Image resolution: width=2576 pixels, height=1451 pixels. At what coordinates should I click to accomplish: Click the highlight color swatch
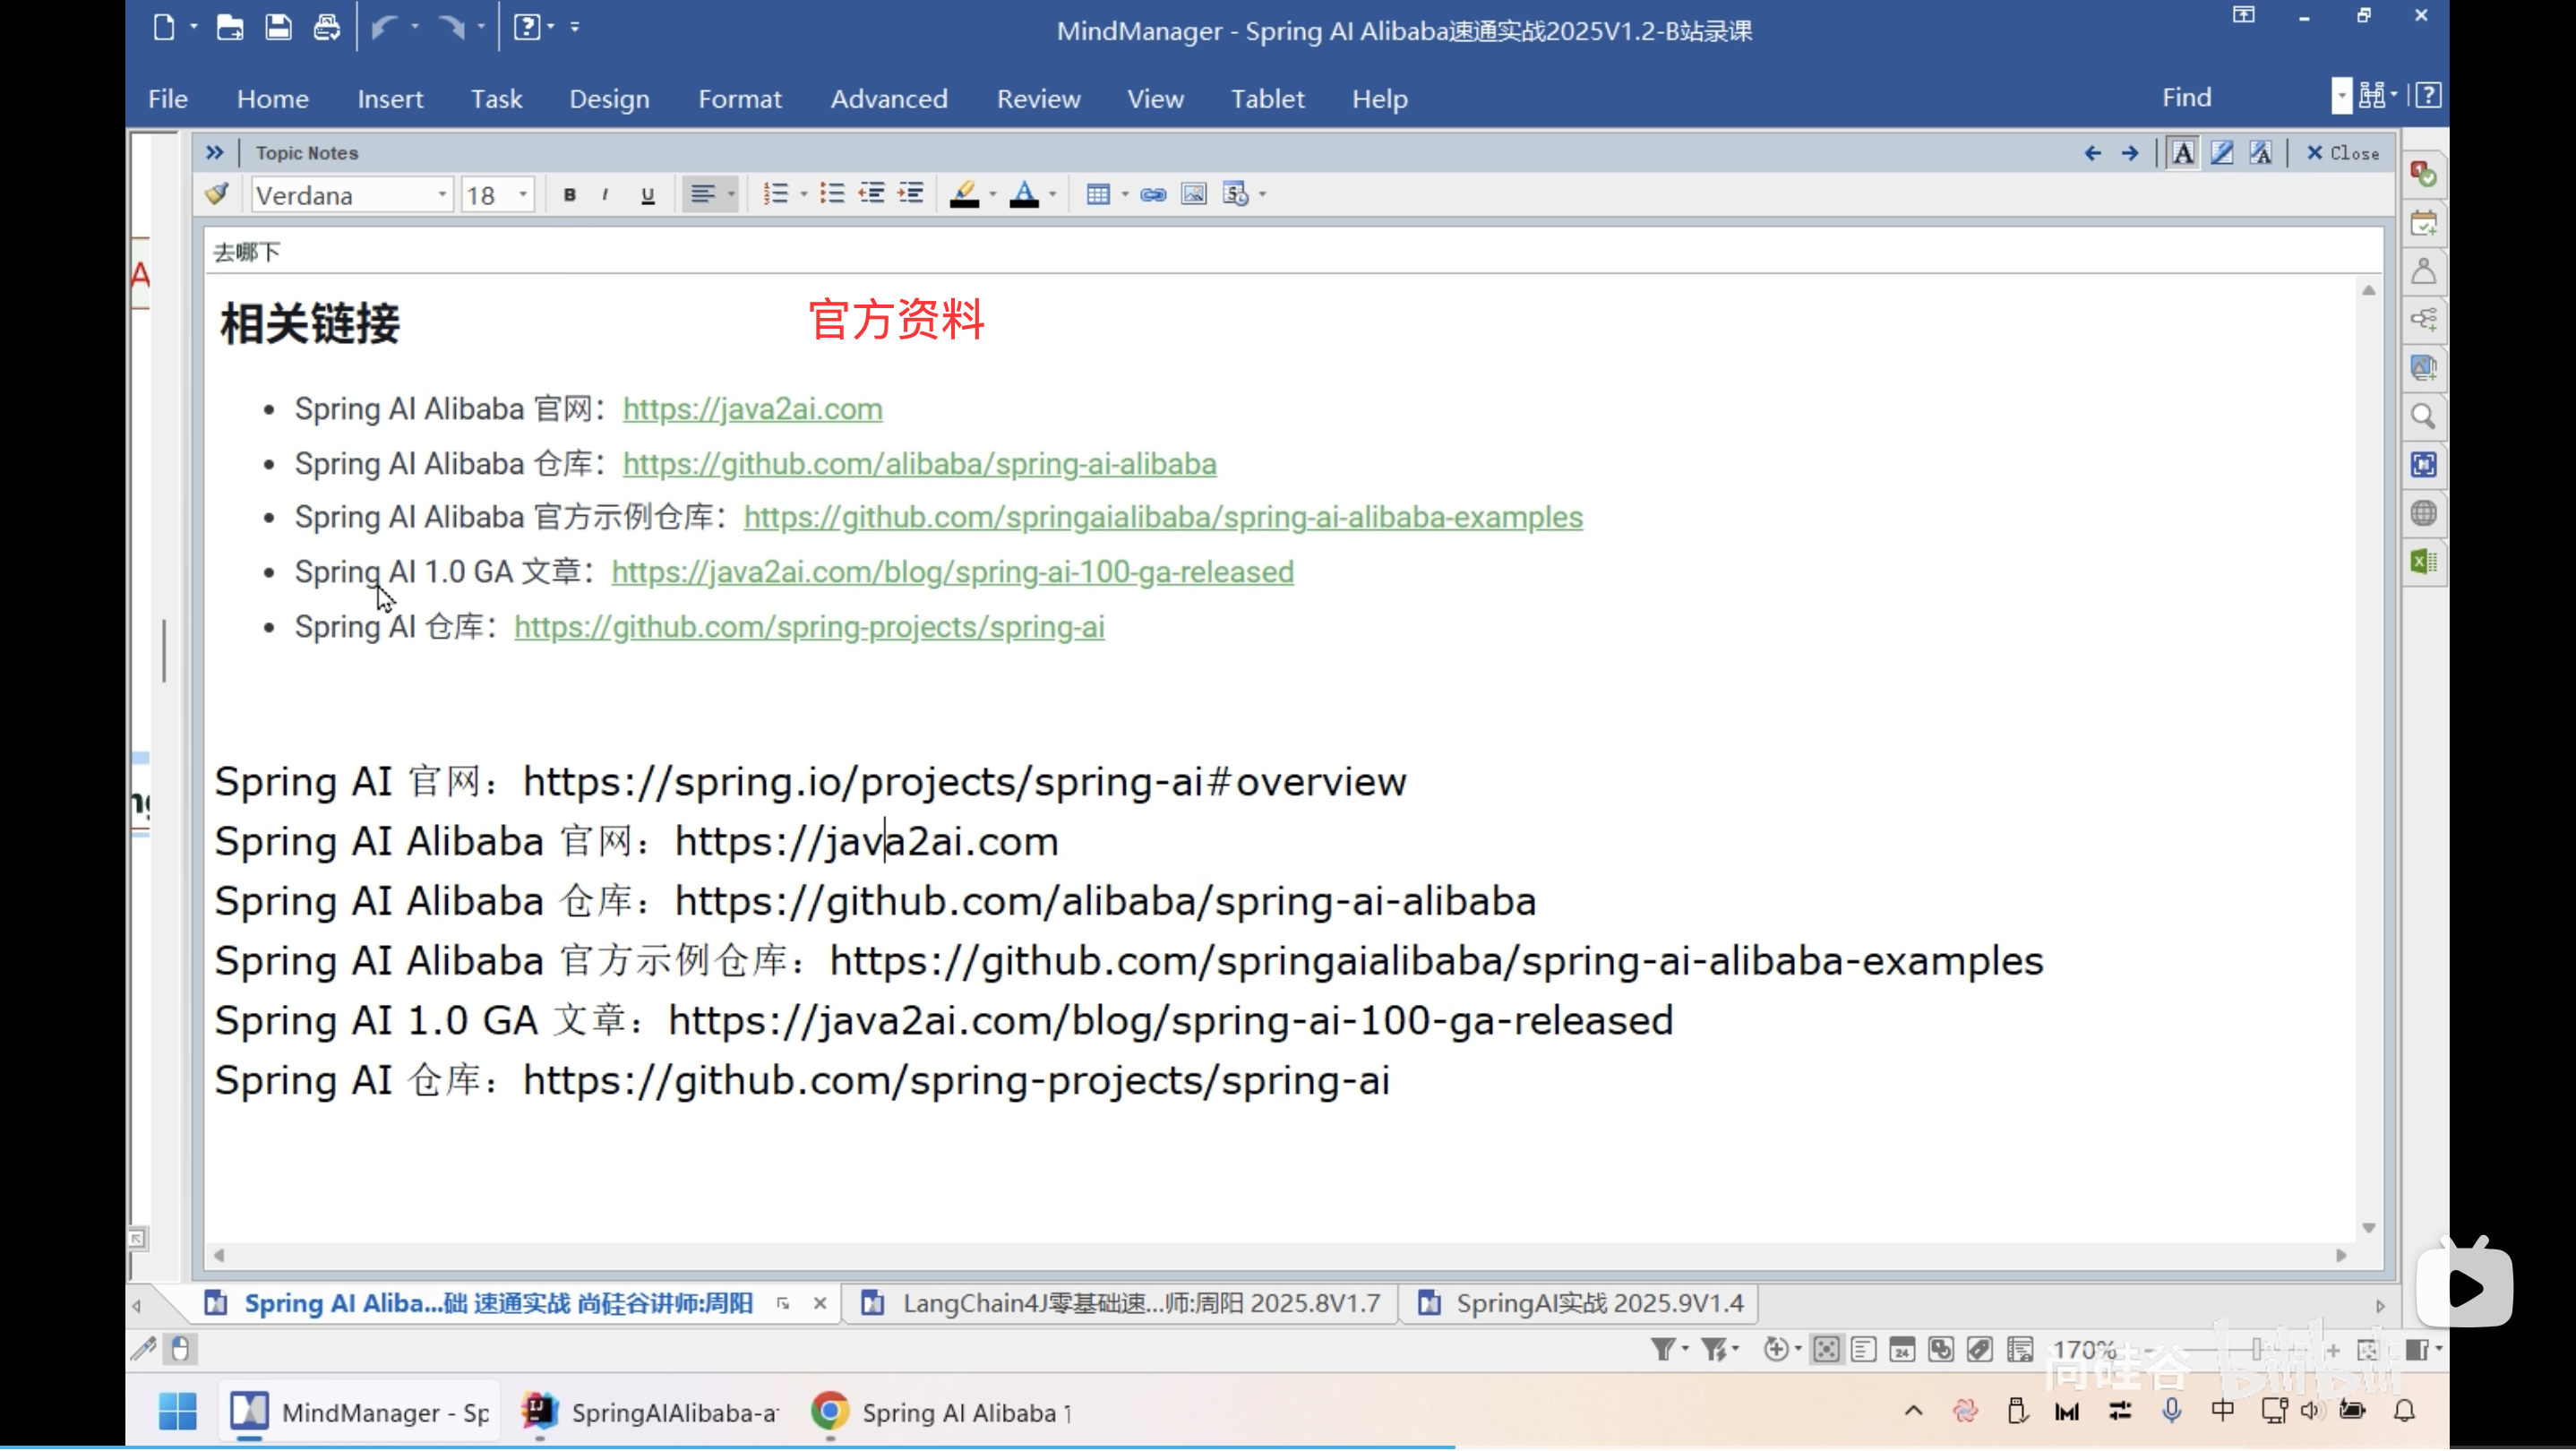click(964, 194)
